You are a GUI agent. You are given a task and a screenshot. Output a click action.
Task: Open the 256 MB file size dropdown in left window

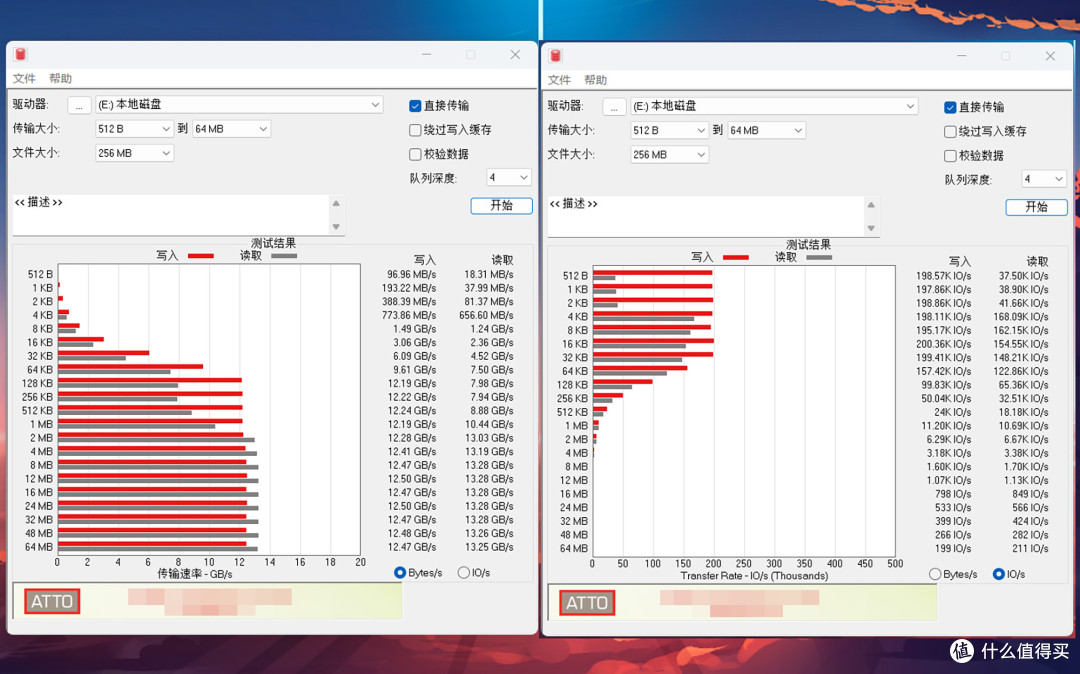click(134, 153)
